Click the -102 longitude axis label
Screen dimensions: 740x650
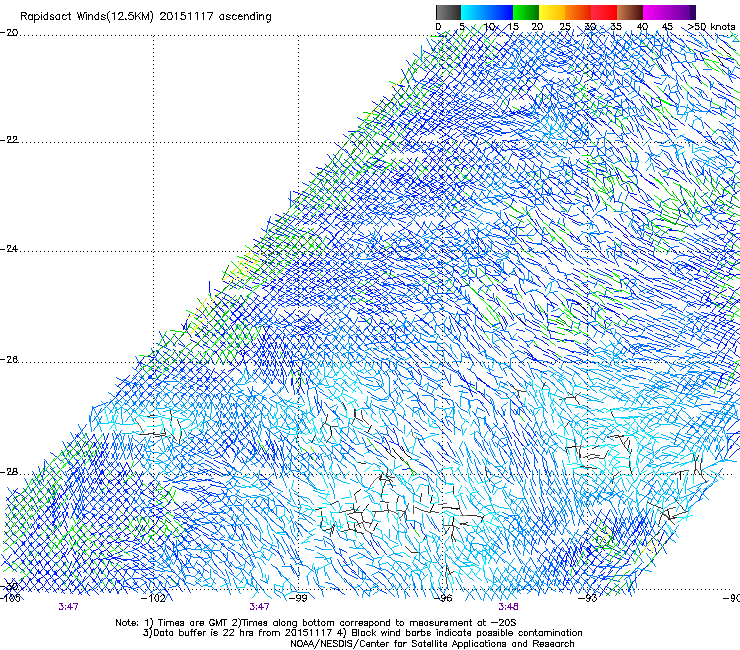point(154,598)
